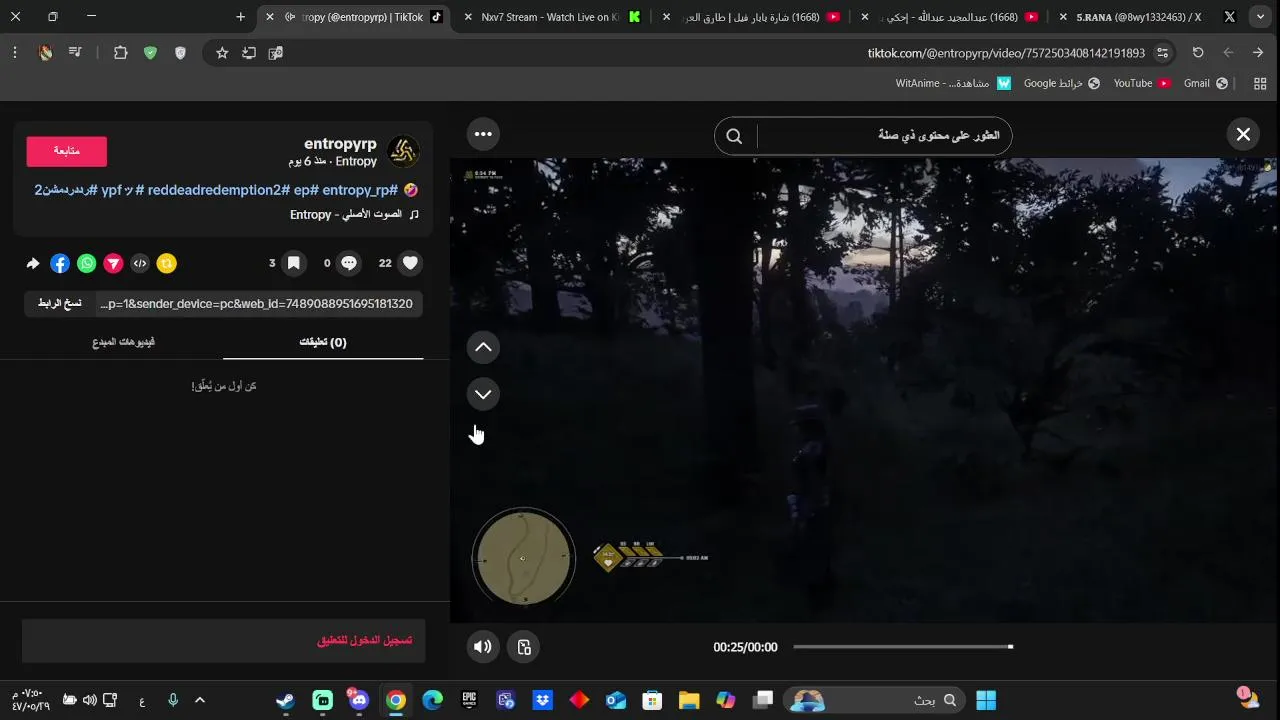Open entropyrp profile avatar
Image resolution: width=1280 pixels, height=720 pixels.
tap(403, 152)
